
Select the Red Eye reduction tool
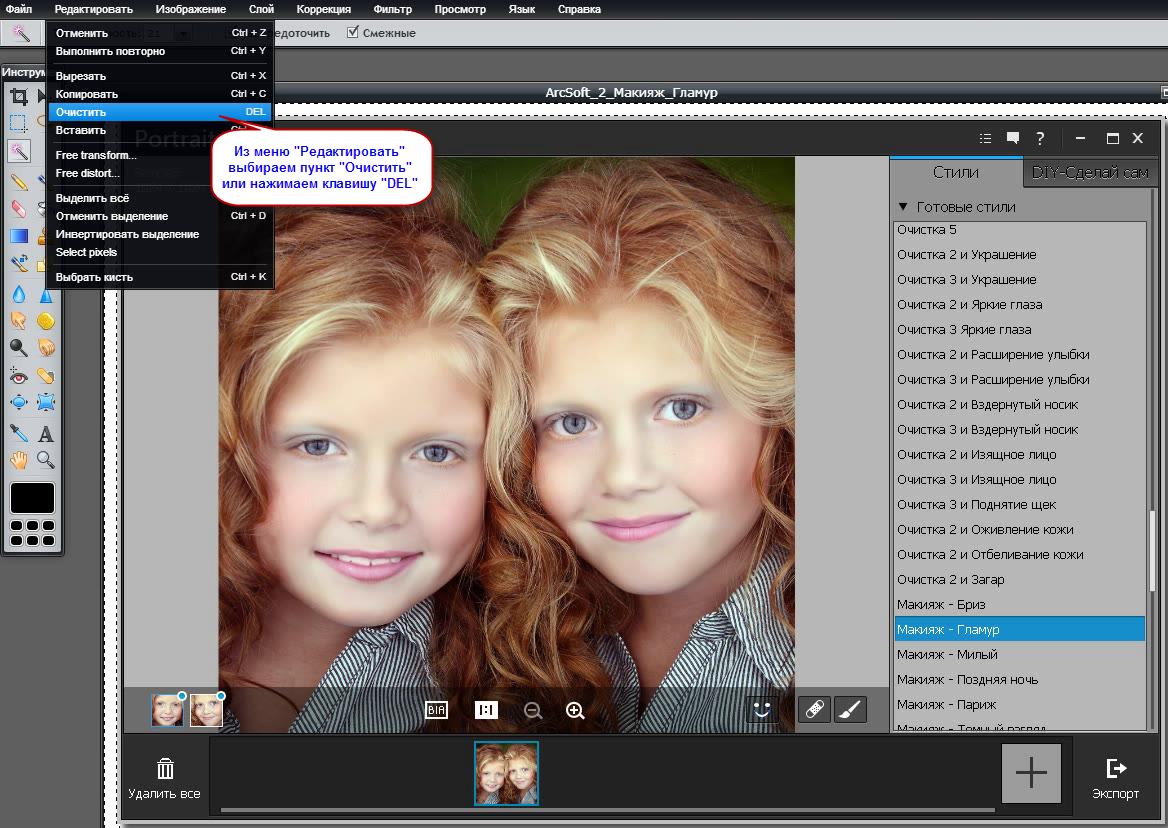[19, 376]
